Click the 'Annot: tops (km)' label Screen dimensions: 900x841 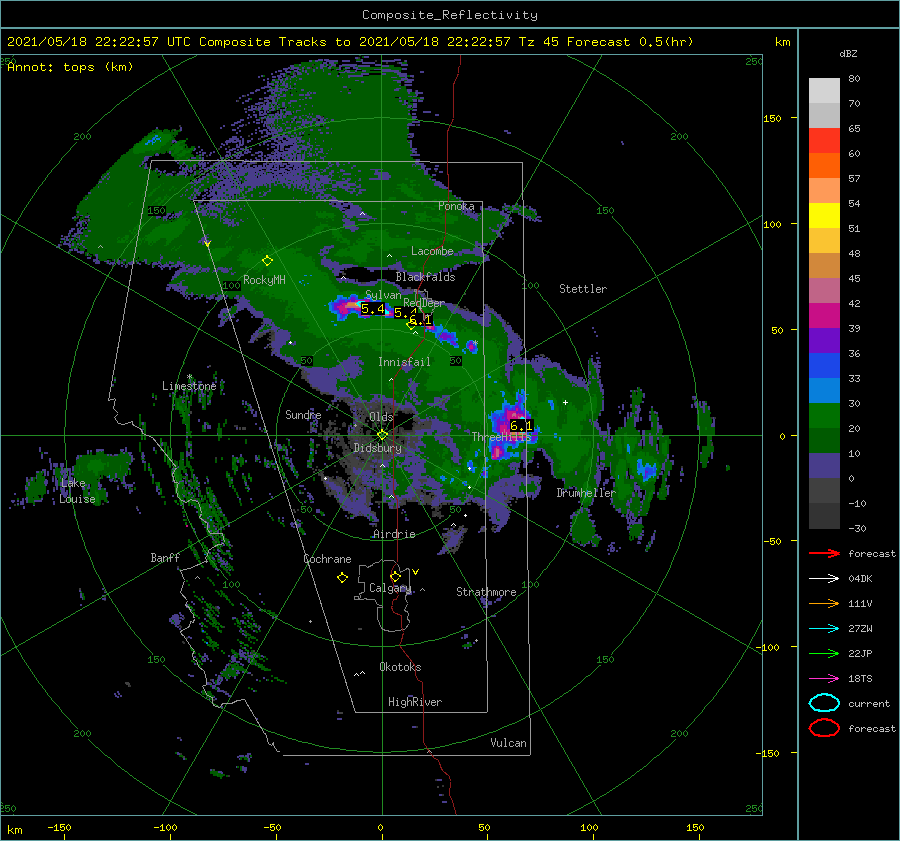(x=70, y=67)
